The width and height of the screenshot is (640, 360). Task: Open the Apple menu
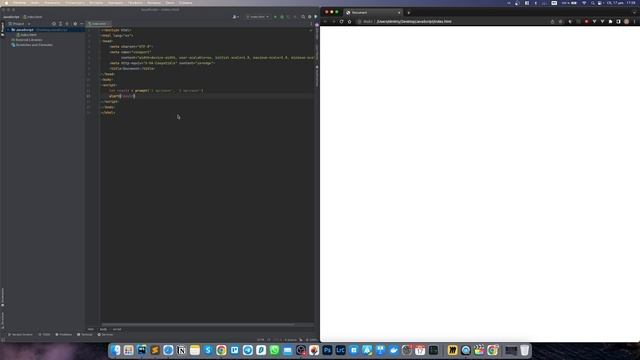point(6,3)
